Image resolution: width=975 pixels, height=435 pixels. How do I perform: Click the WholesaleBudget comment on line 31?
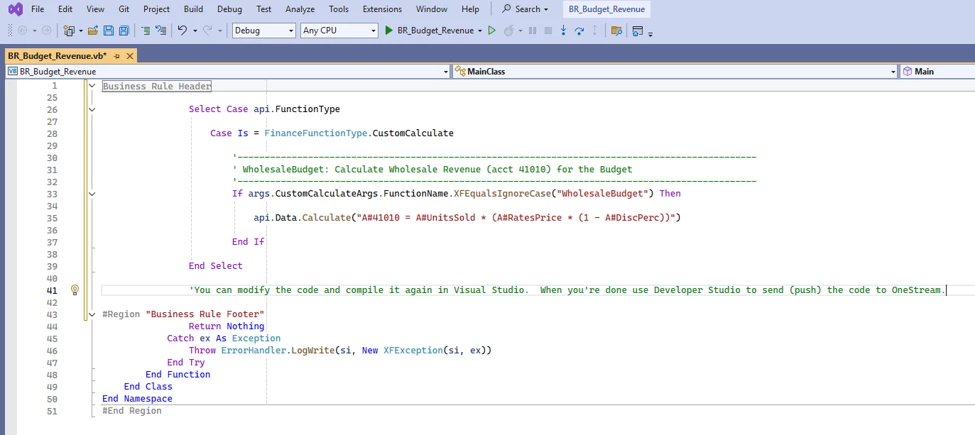tap(432, 169)
